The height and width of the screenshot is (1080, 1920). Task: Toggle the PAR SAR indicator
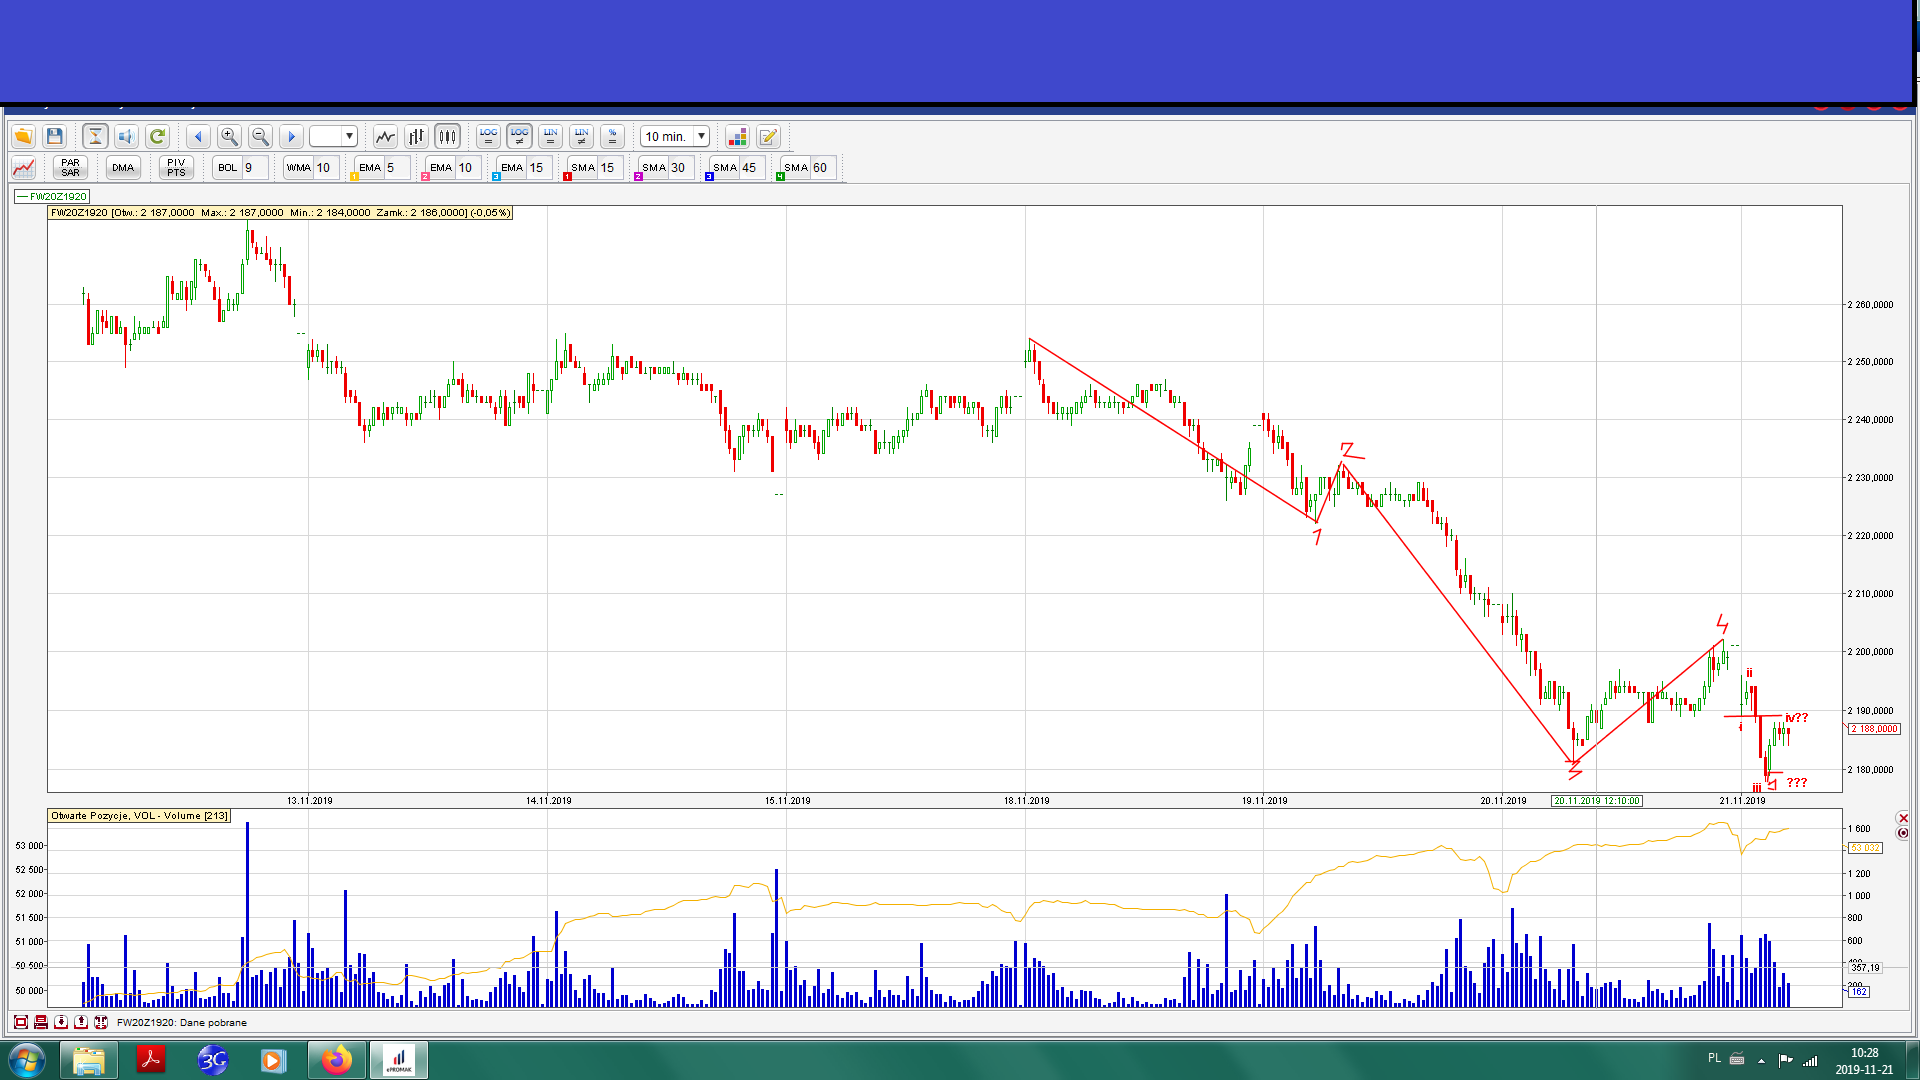click(70, 167)
